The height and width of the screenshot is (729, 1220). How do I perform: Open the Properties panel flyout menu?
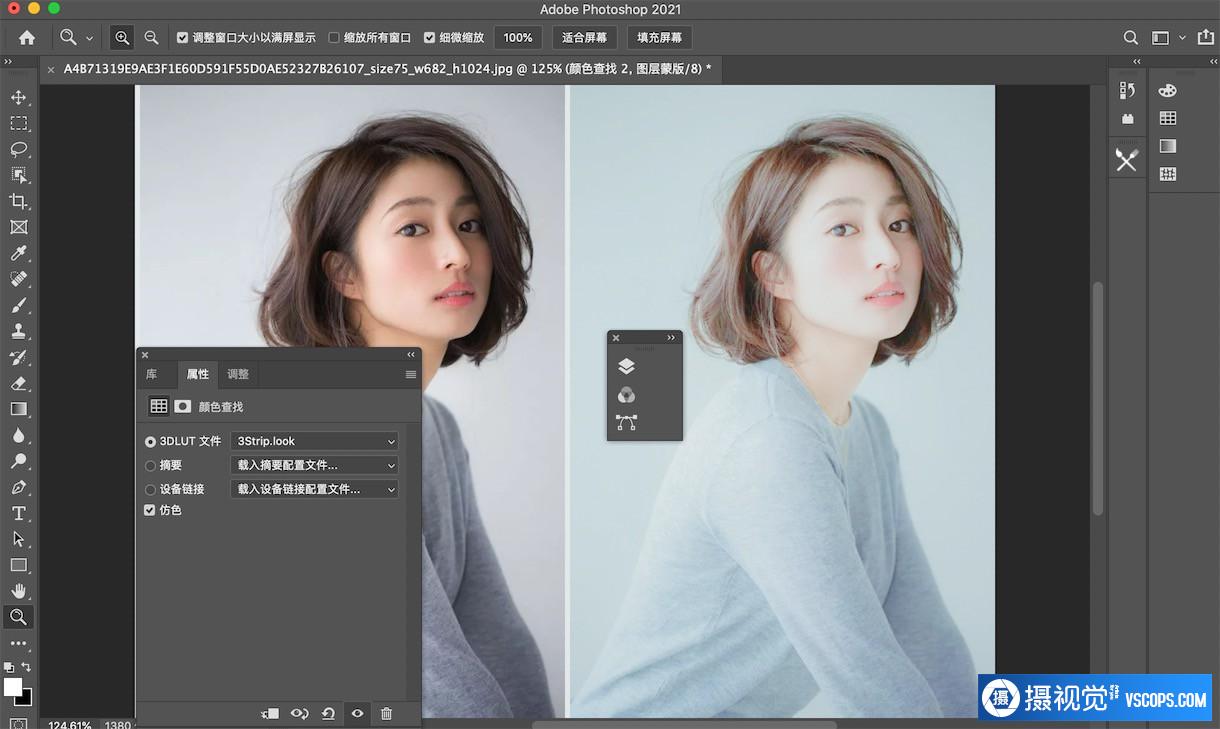pyautogui.click(x=410, y=374)
